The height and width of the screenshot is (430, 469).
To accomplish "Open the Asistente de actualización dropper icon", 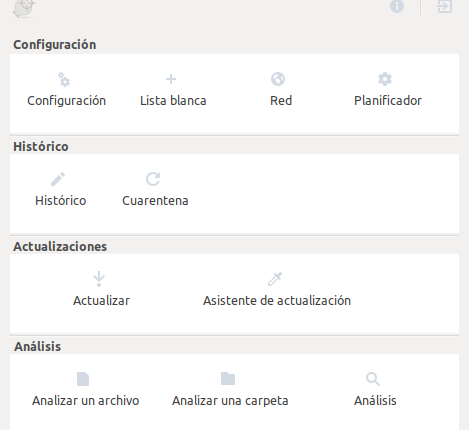I will coord(275,279).
